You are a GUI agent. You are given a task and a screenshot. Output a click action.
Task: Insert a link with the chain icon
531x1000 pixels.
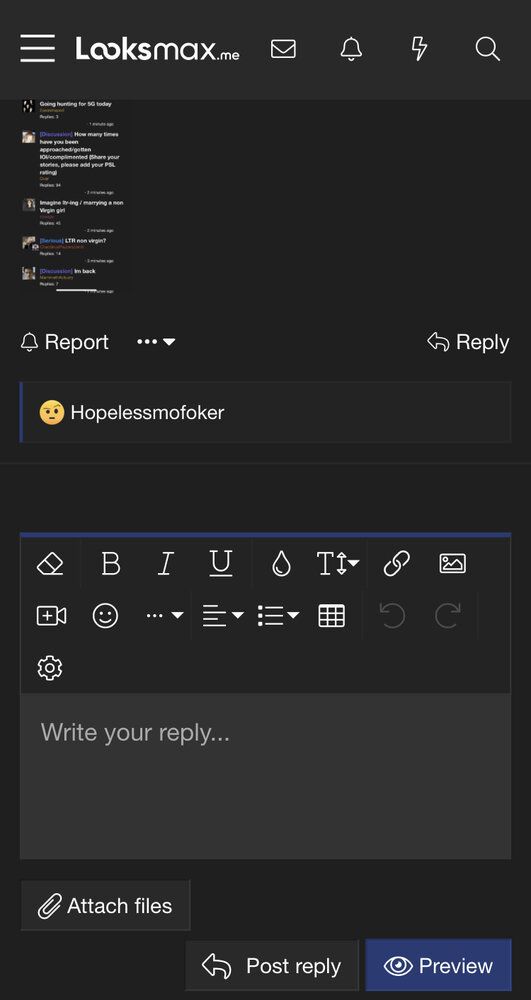[x=396, y=564]
